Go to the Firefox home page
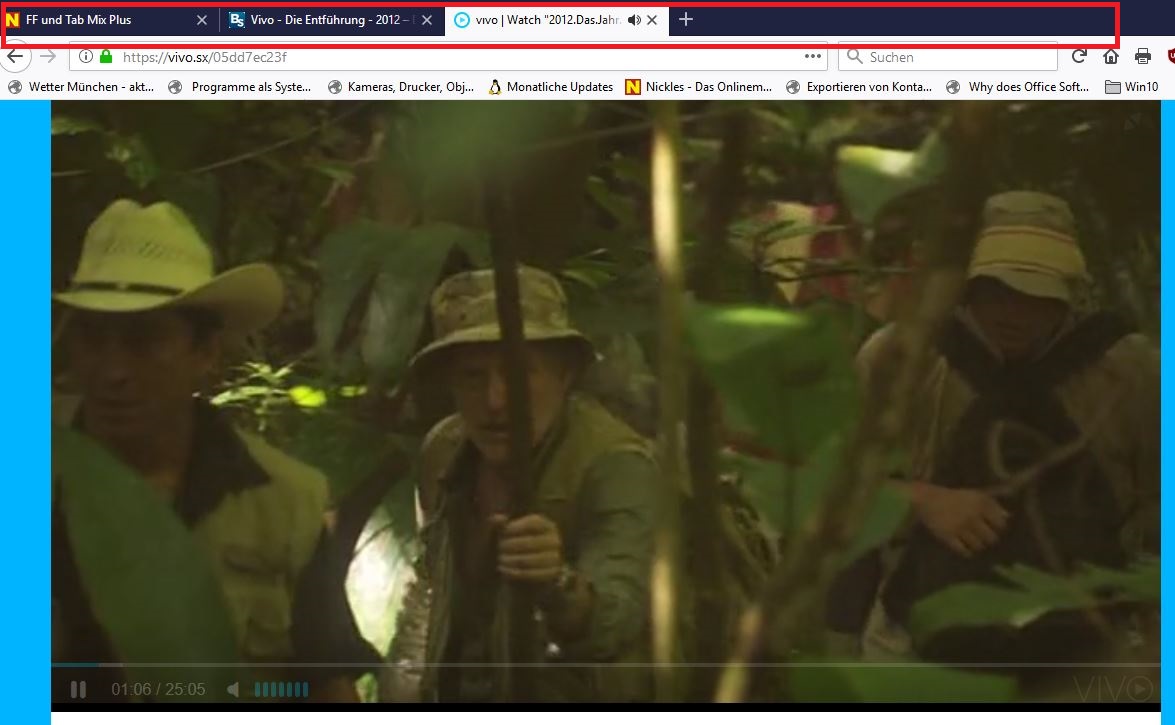Image resolution: width=1175 pixels, height=725 pixels. click(x=1111, y=56)
